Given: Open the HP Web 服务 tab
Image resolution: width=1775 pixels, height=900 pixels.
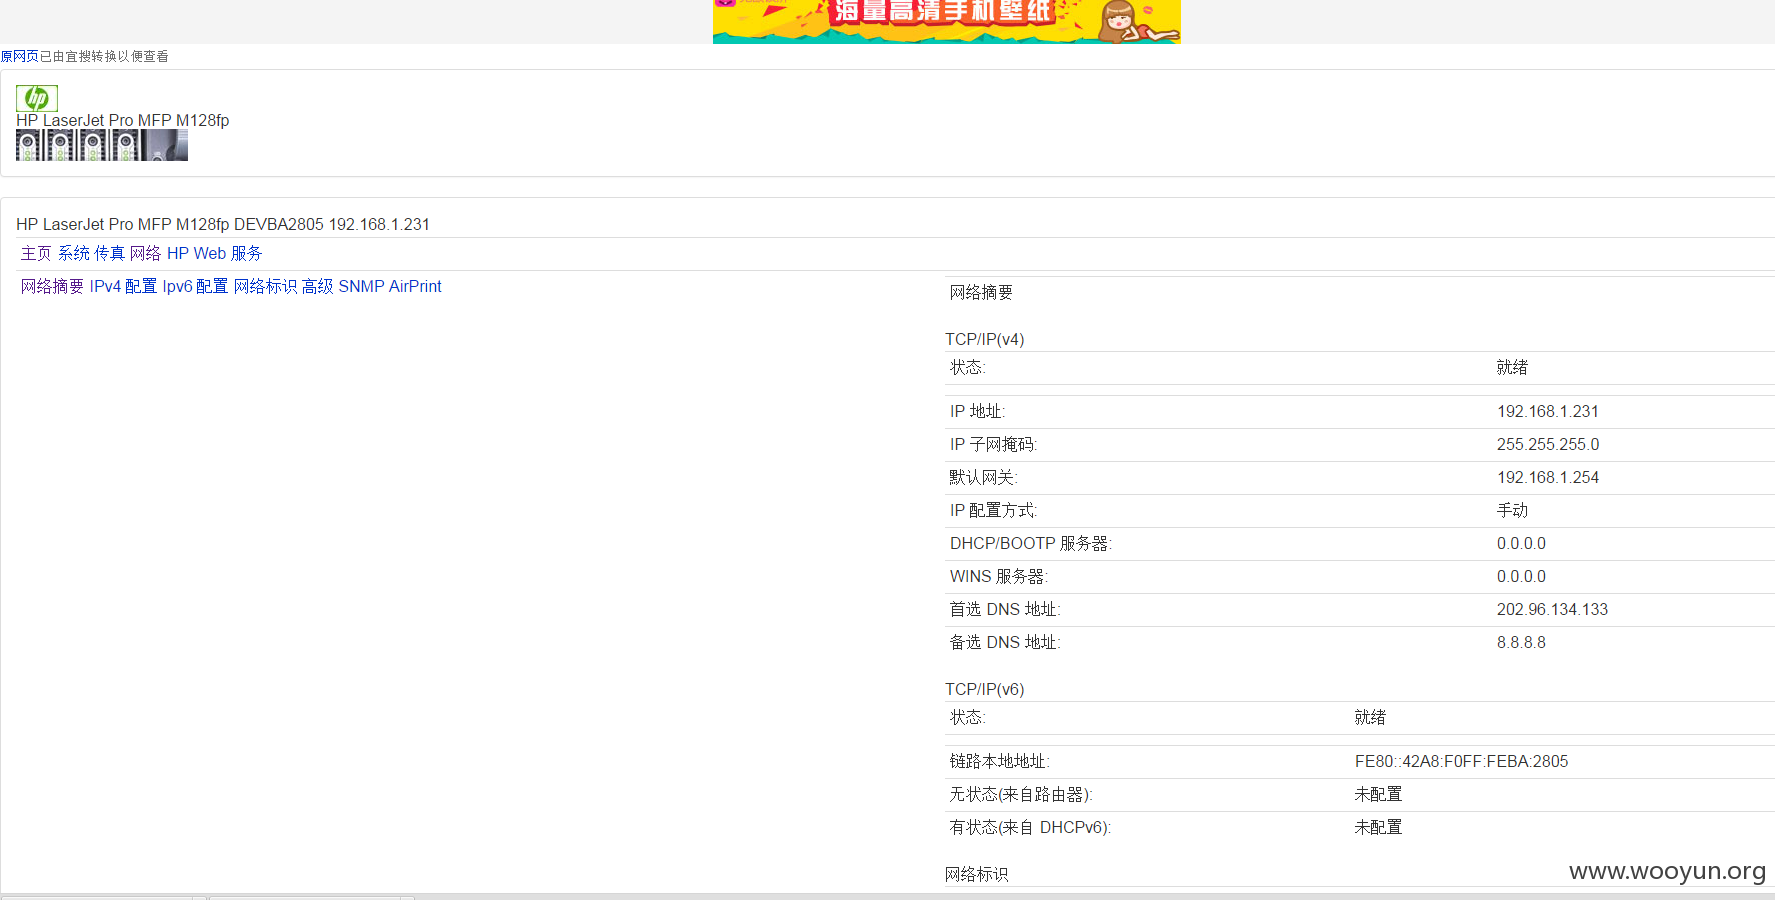Looking at the screenshot, I should tap(215, 254).
